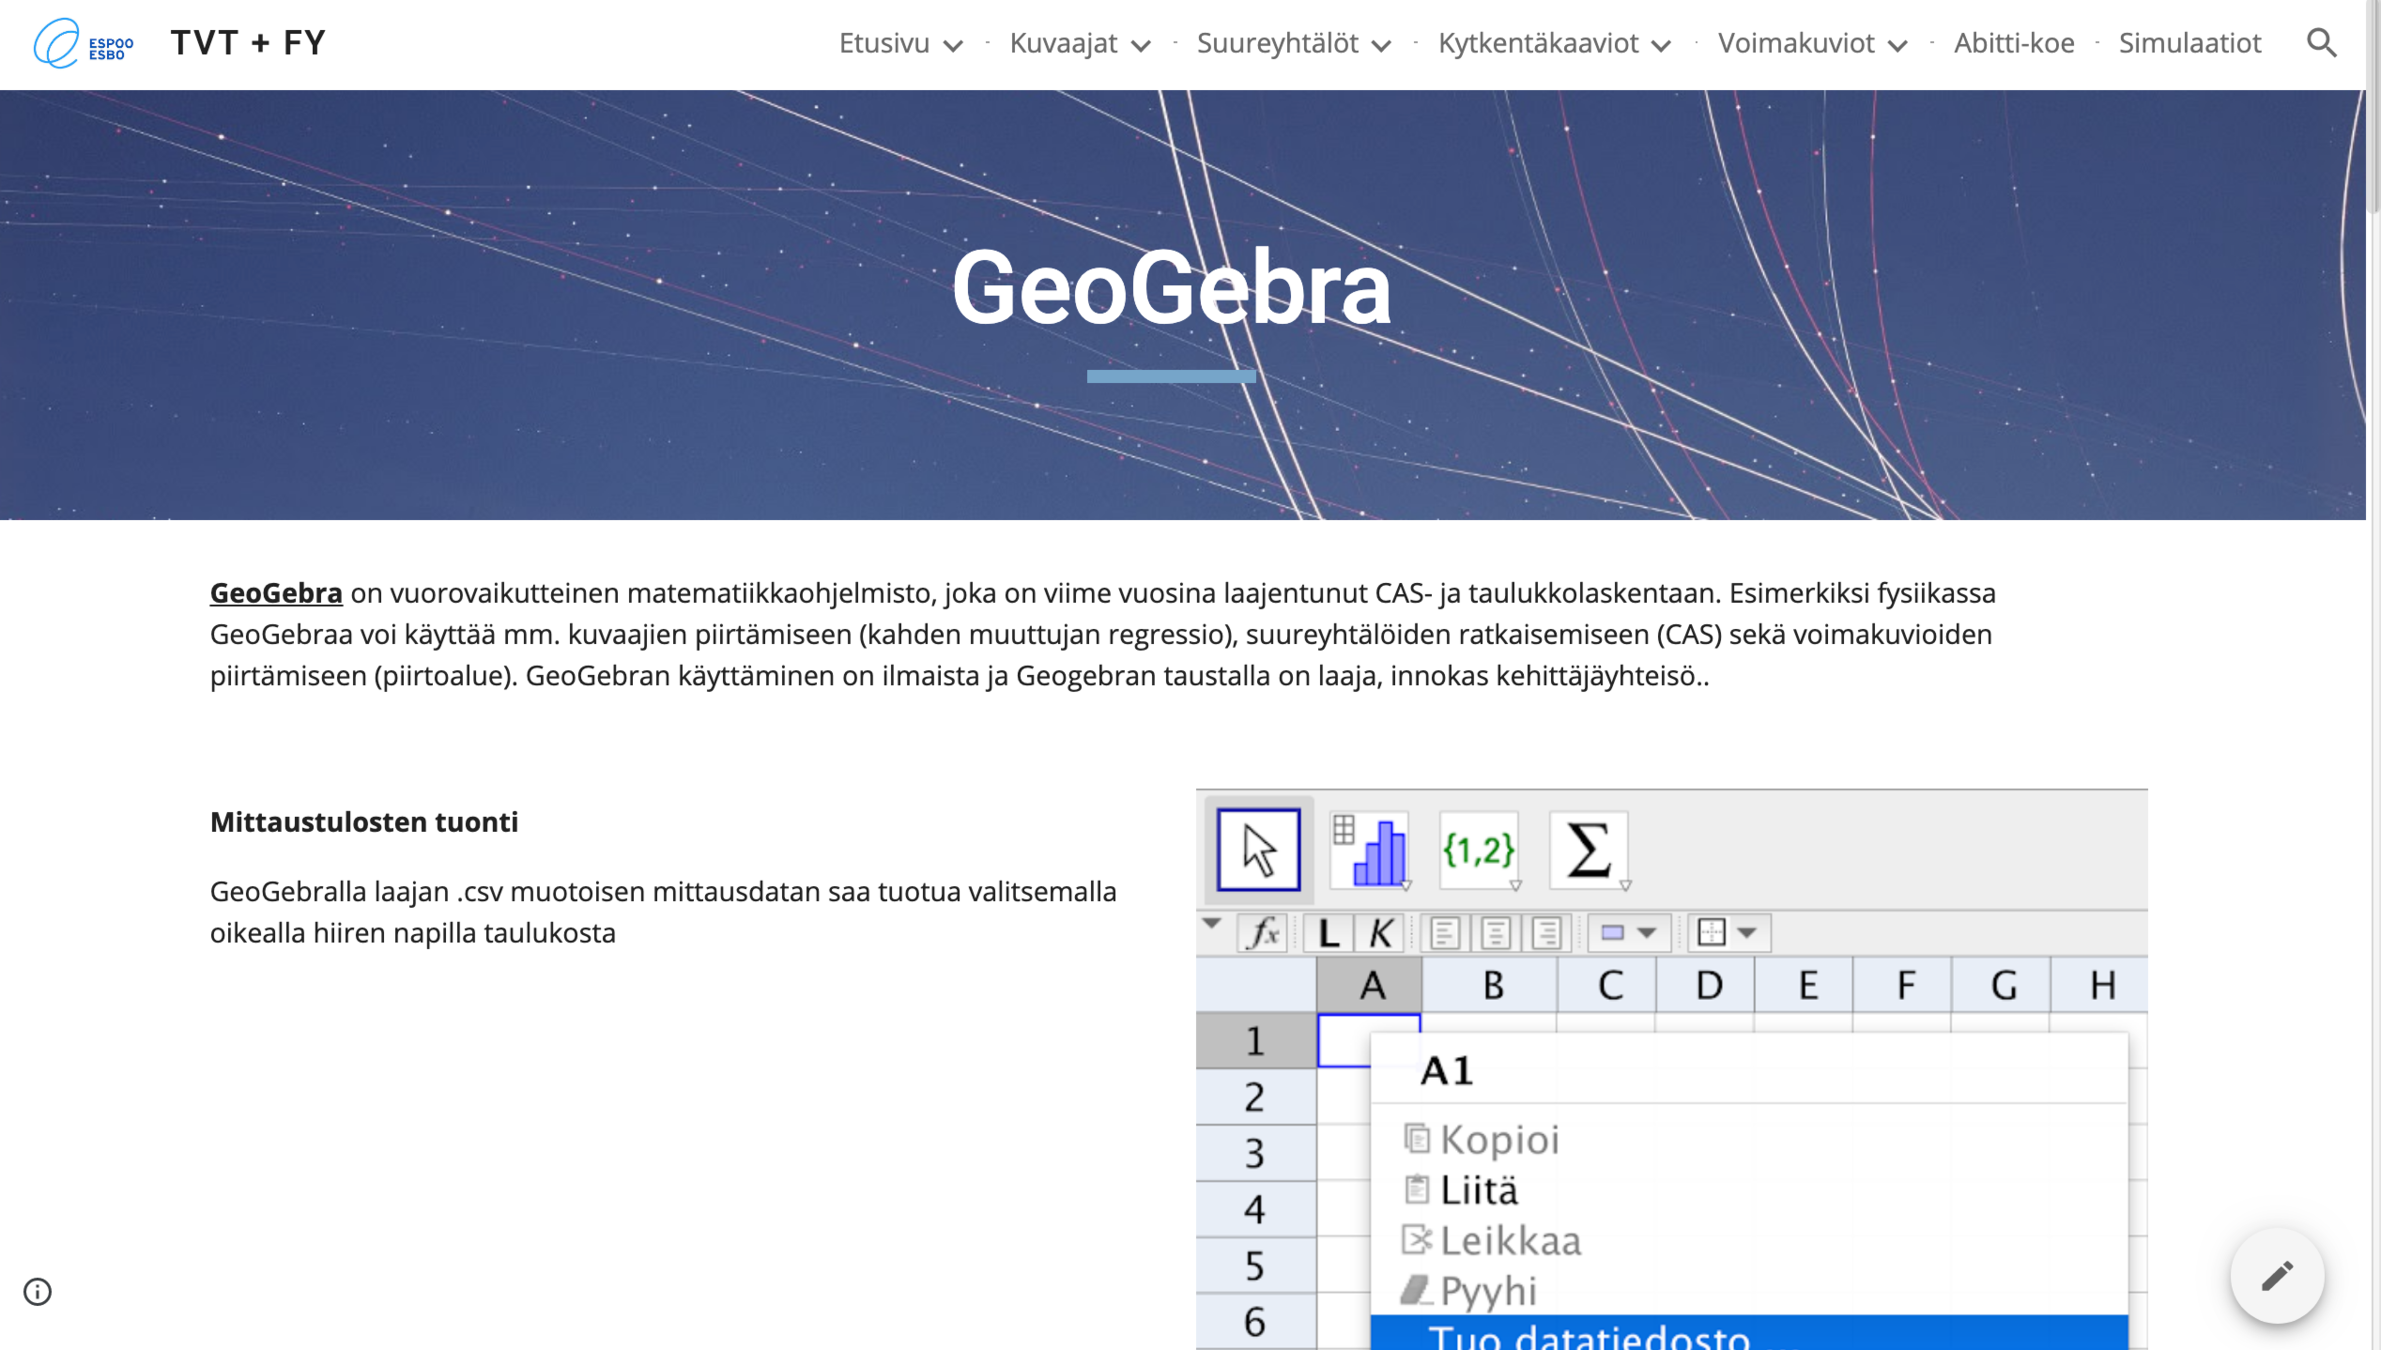The image size is (2381, 1350).
Task: Select column B header in spreadsheet
Action: [1491, 985]
